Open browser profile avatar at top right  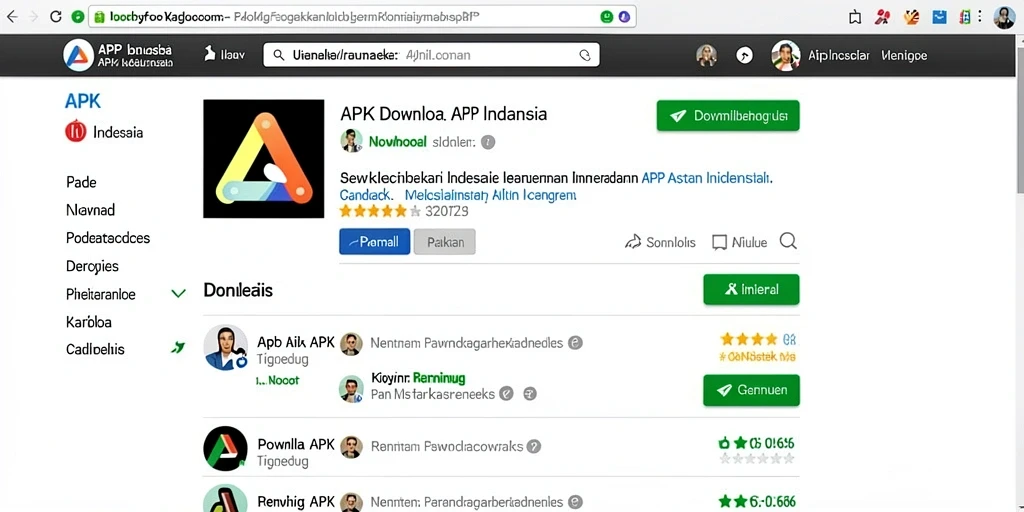(x=1004, y=17)
